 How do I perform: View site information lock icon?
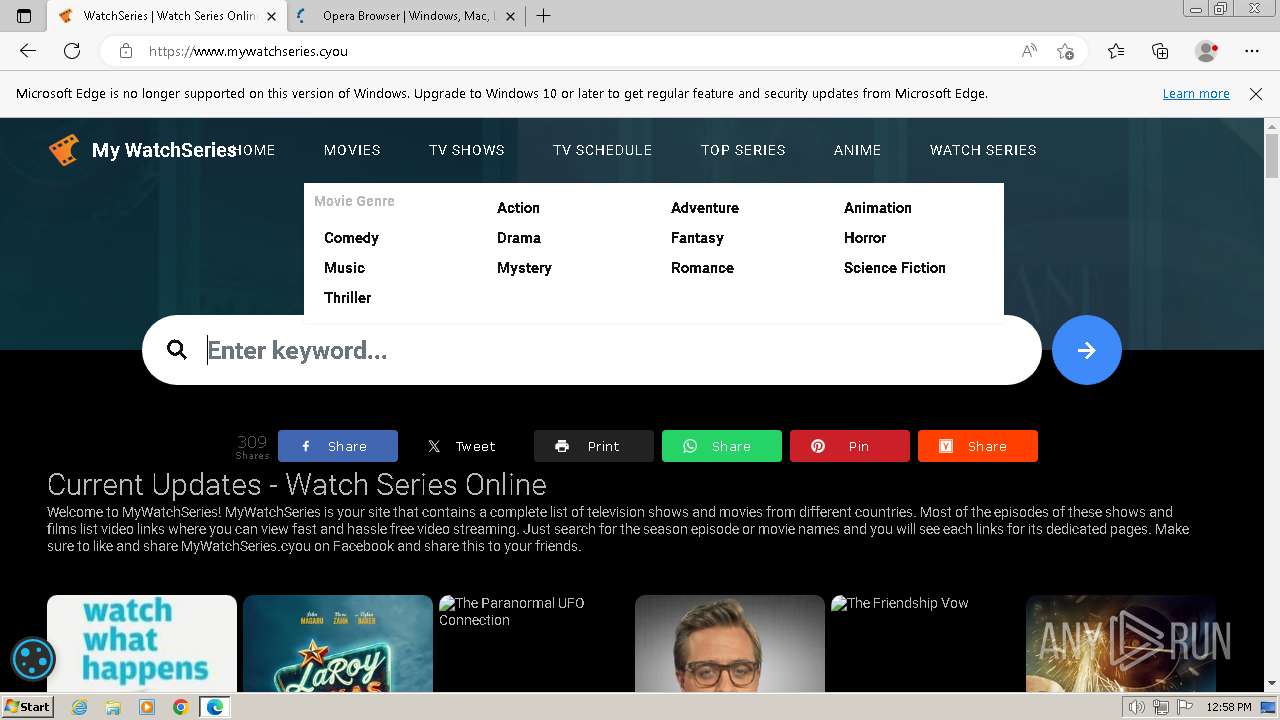coord(125,51)
